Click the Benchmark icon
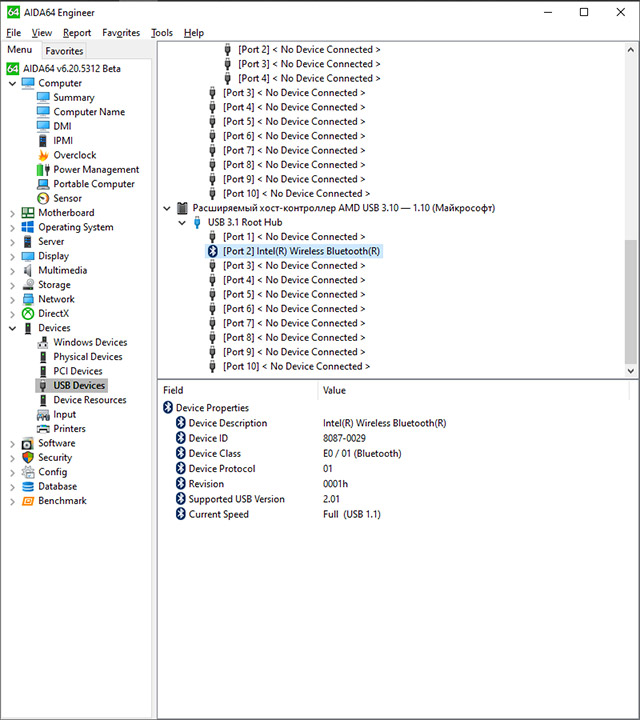Image resolution: width=640 pixels, height=720 pixels. point(28,501)
